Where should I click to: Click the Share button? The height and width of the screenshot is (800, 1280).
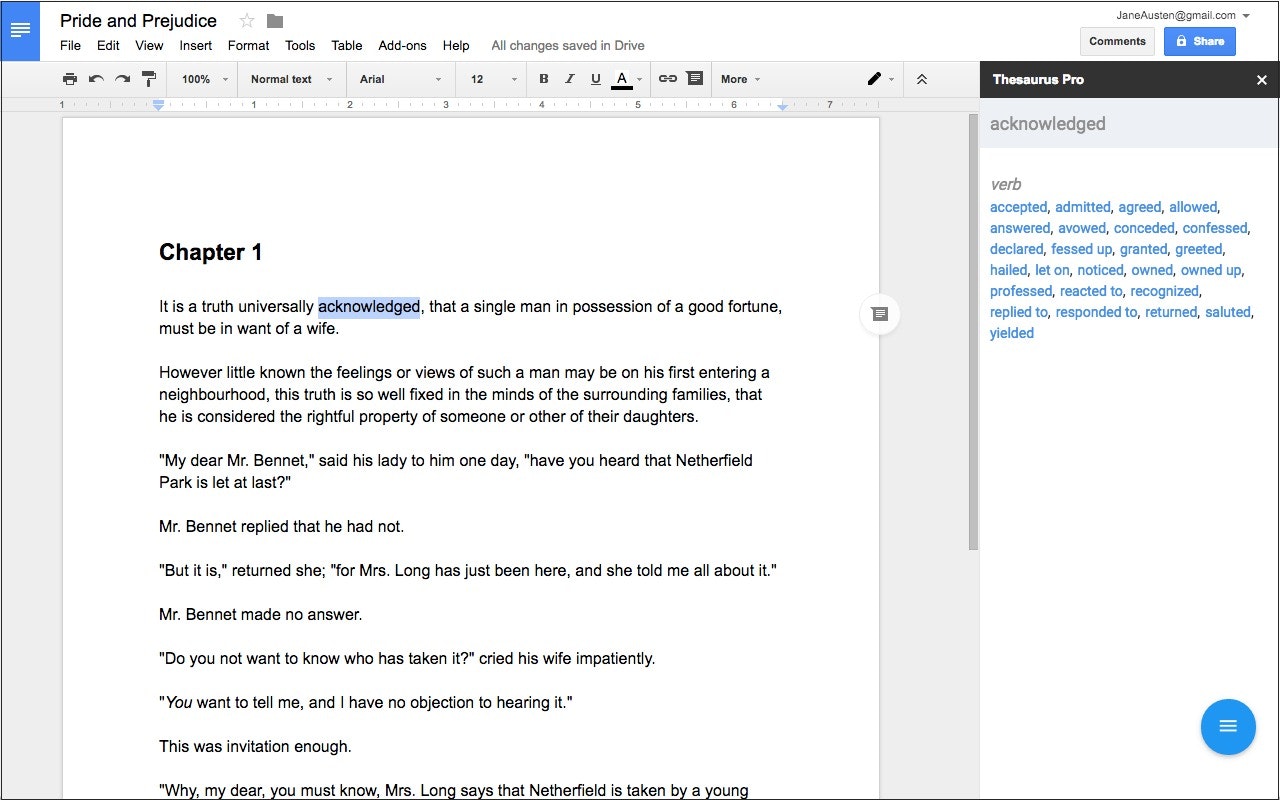pyautogui.click(x=1199, y=41)
